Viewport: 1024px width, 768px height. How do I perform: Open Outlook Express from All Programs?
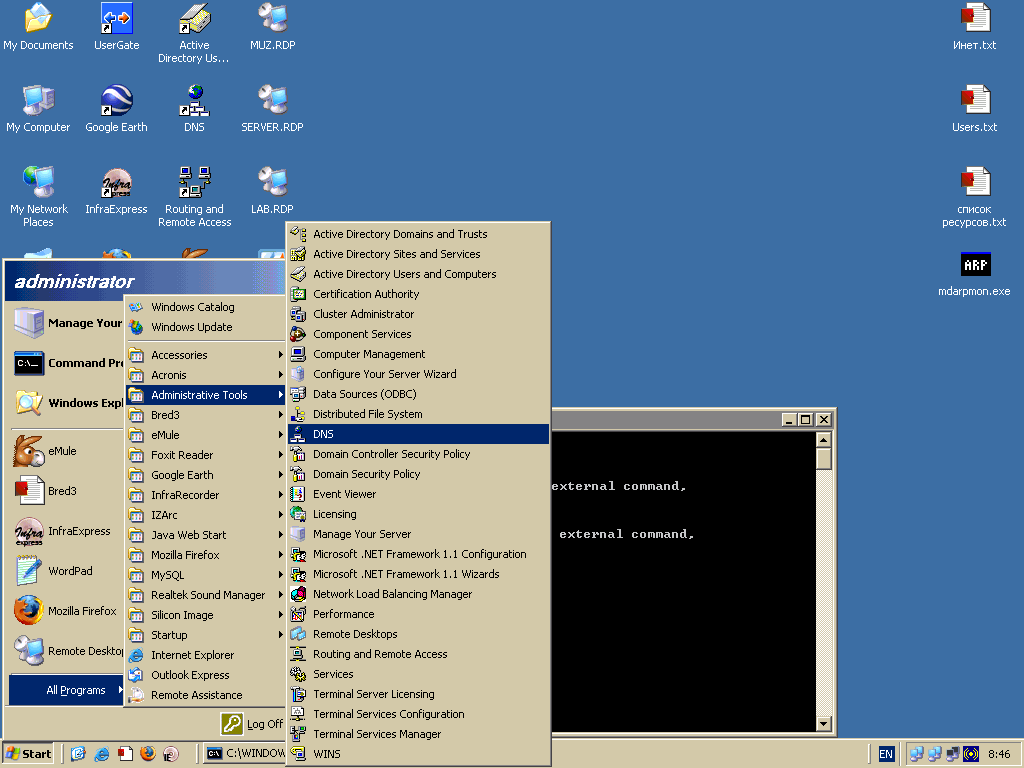click(206, 675)
